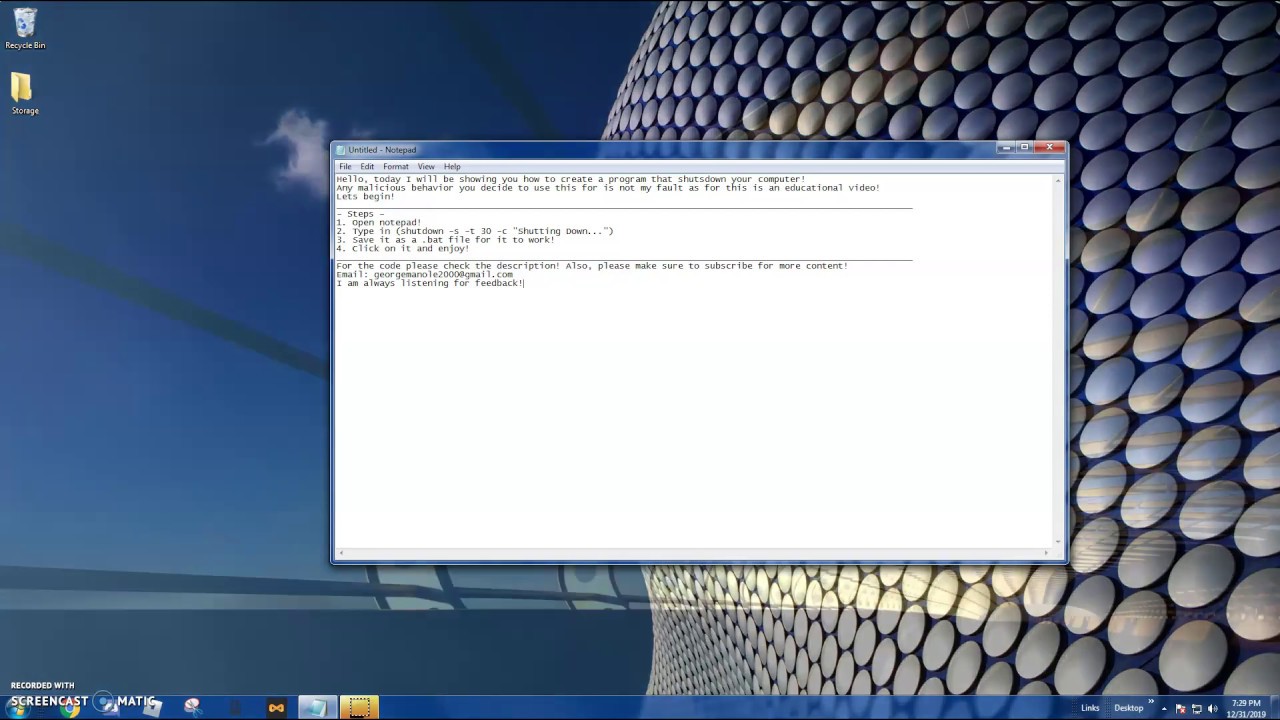The image size is (1280, 720).
Task: Click the text "4. Click on it and enjoy!"
Action: point(403,249)
